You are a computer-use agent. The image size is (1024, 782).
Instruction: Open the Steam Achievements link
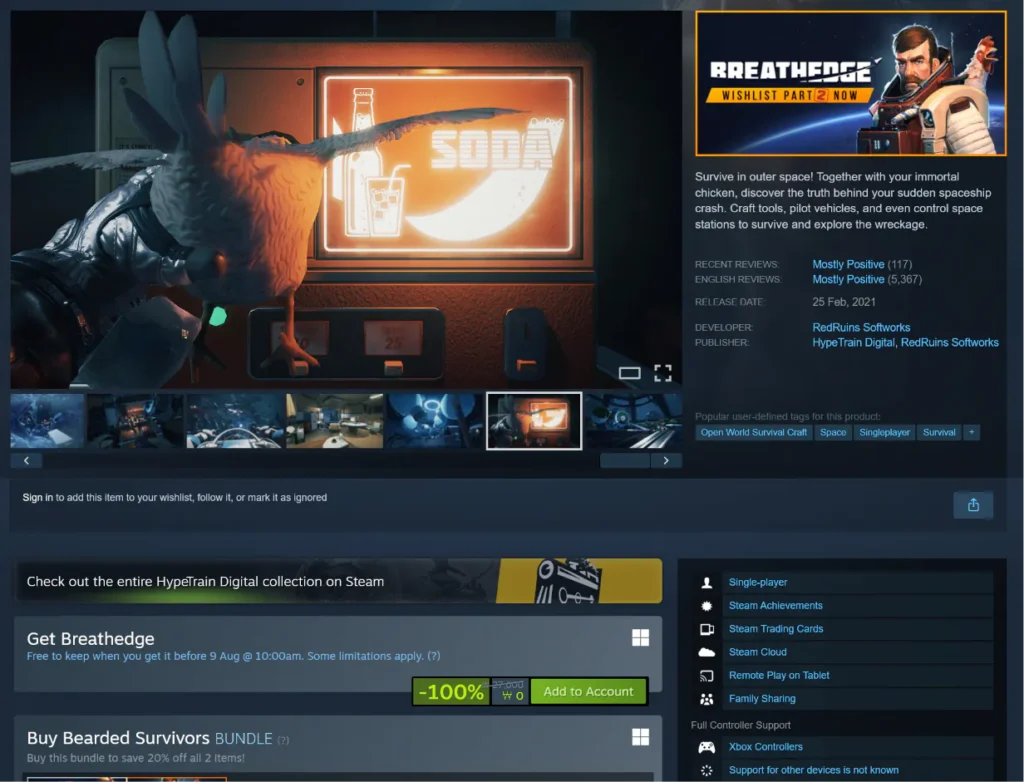(x=775, y=606)
